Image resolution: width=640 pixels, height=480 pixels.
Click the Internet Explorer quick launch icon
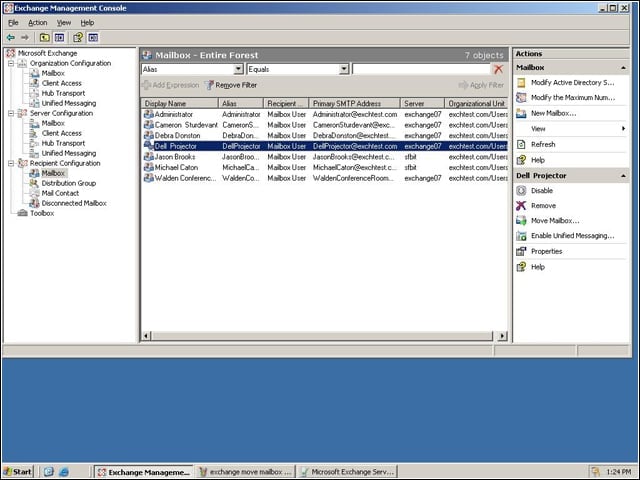[64, 472]
